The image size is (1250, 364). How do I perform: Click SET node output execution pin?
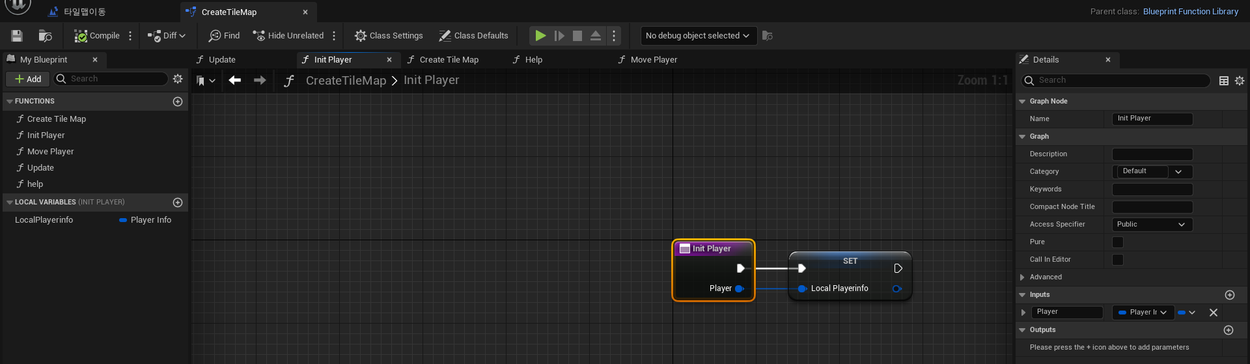point(898,268)
